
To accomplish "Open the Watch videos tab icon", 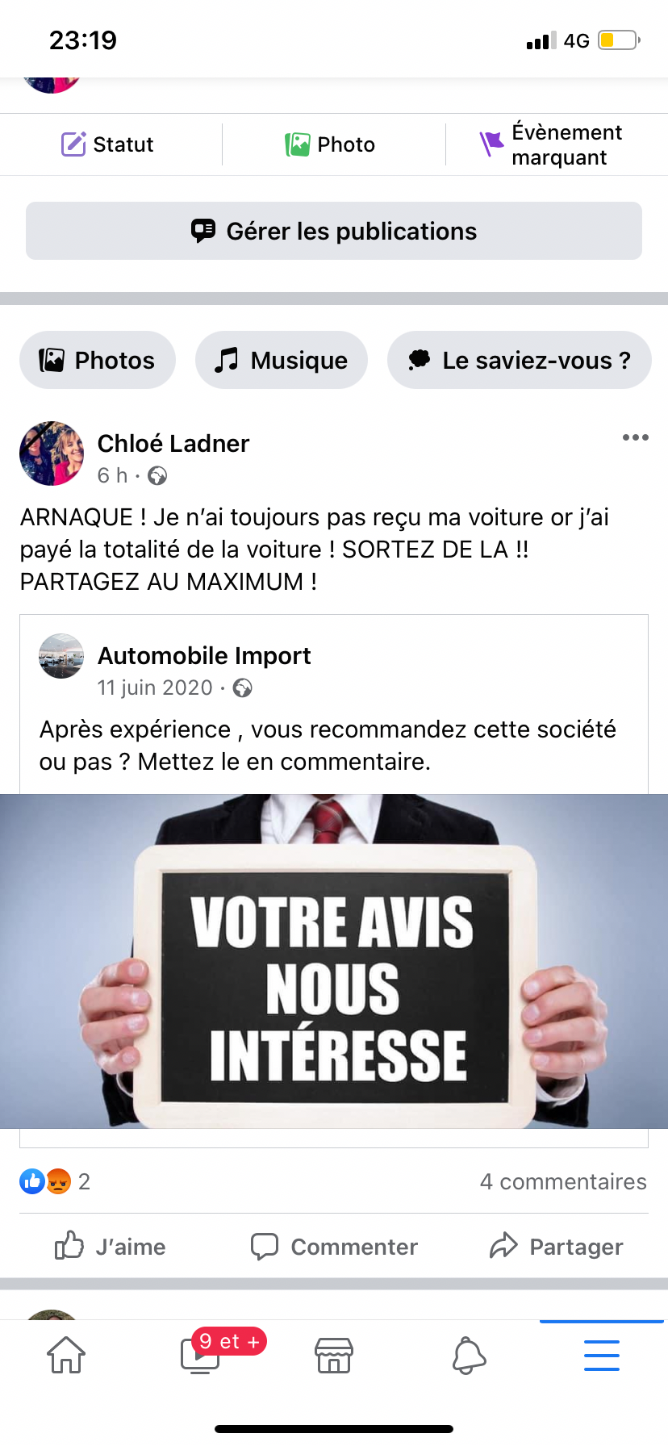I will pyautogui.click(x=201, y=1354).
